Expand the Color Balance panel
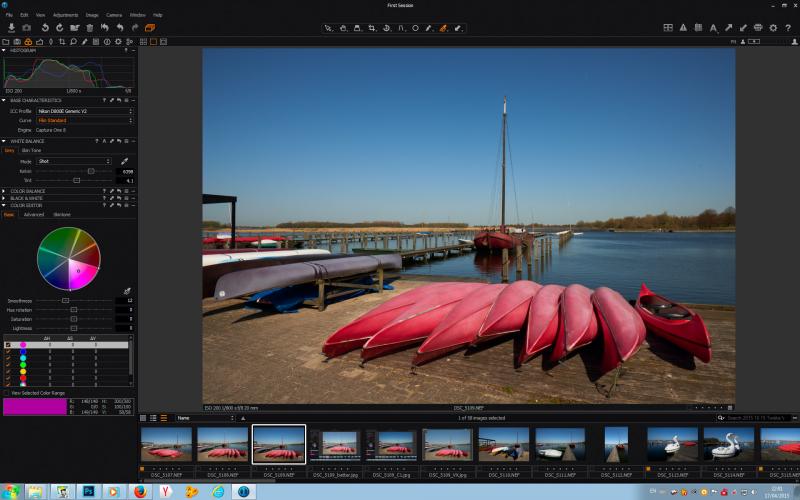Screen dimensions: 800x500 (x=4, y=191)
